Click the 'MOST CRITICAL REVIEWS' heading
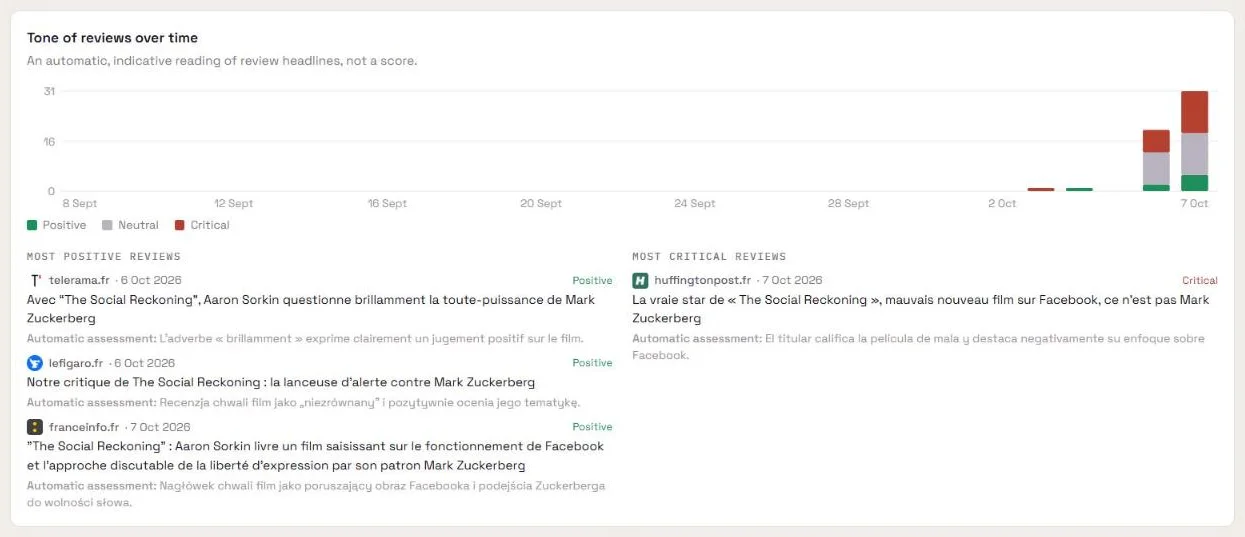 (709, 257)
